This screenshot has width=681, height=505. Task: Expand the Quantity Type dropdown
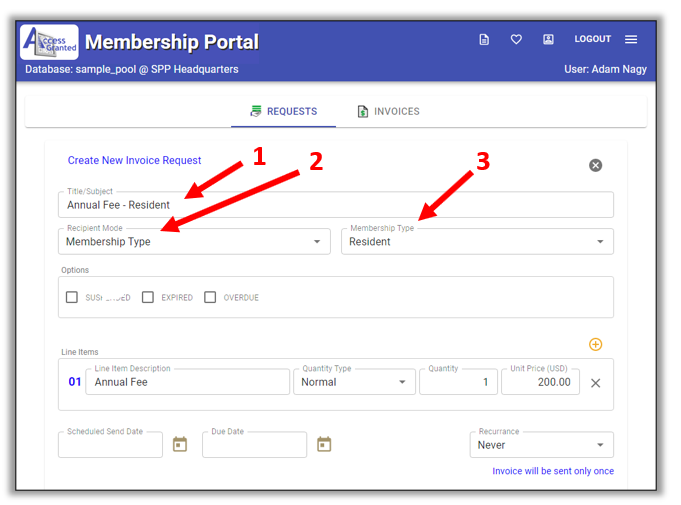353,382
